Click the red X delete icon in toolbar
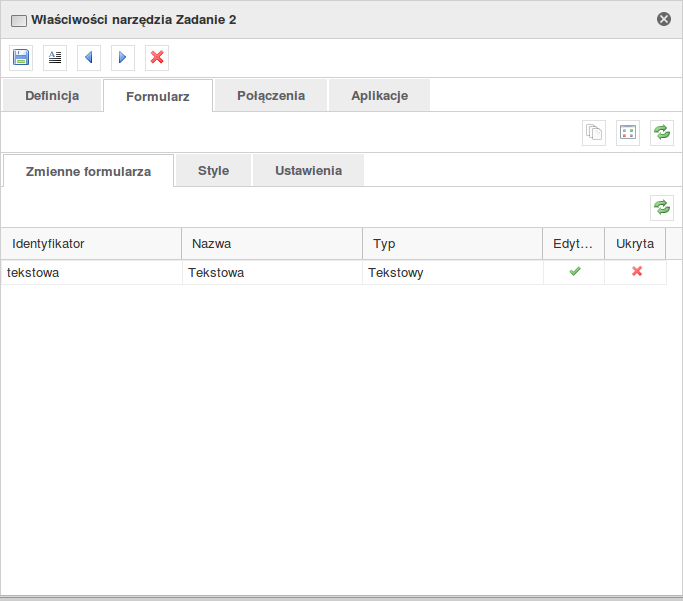The width and height of the screenshot is (683, 601). pos(157,58)
